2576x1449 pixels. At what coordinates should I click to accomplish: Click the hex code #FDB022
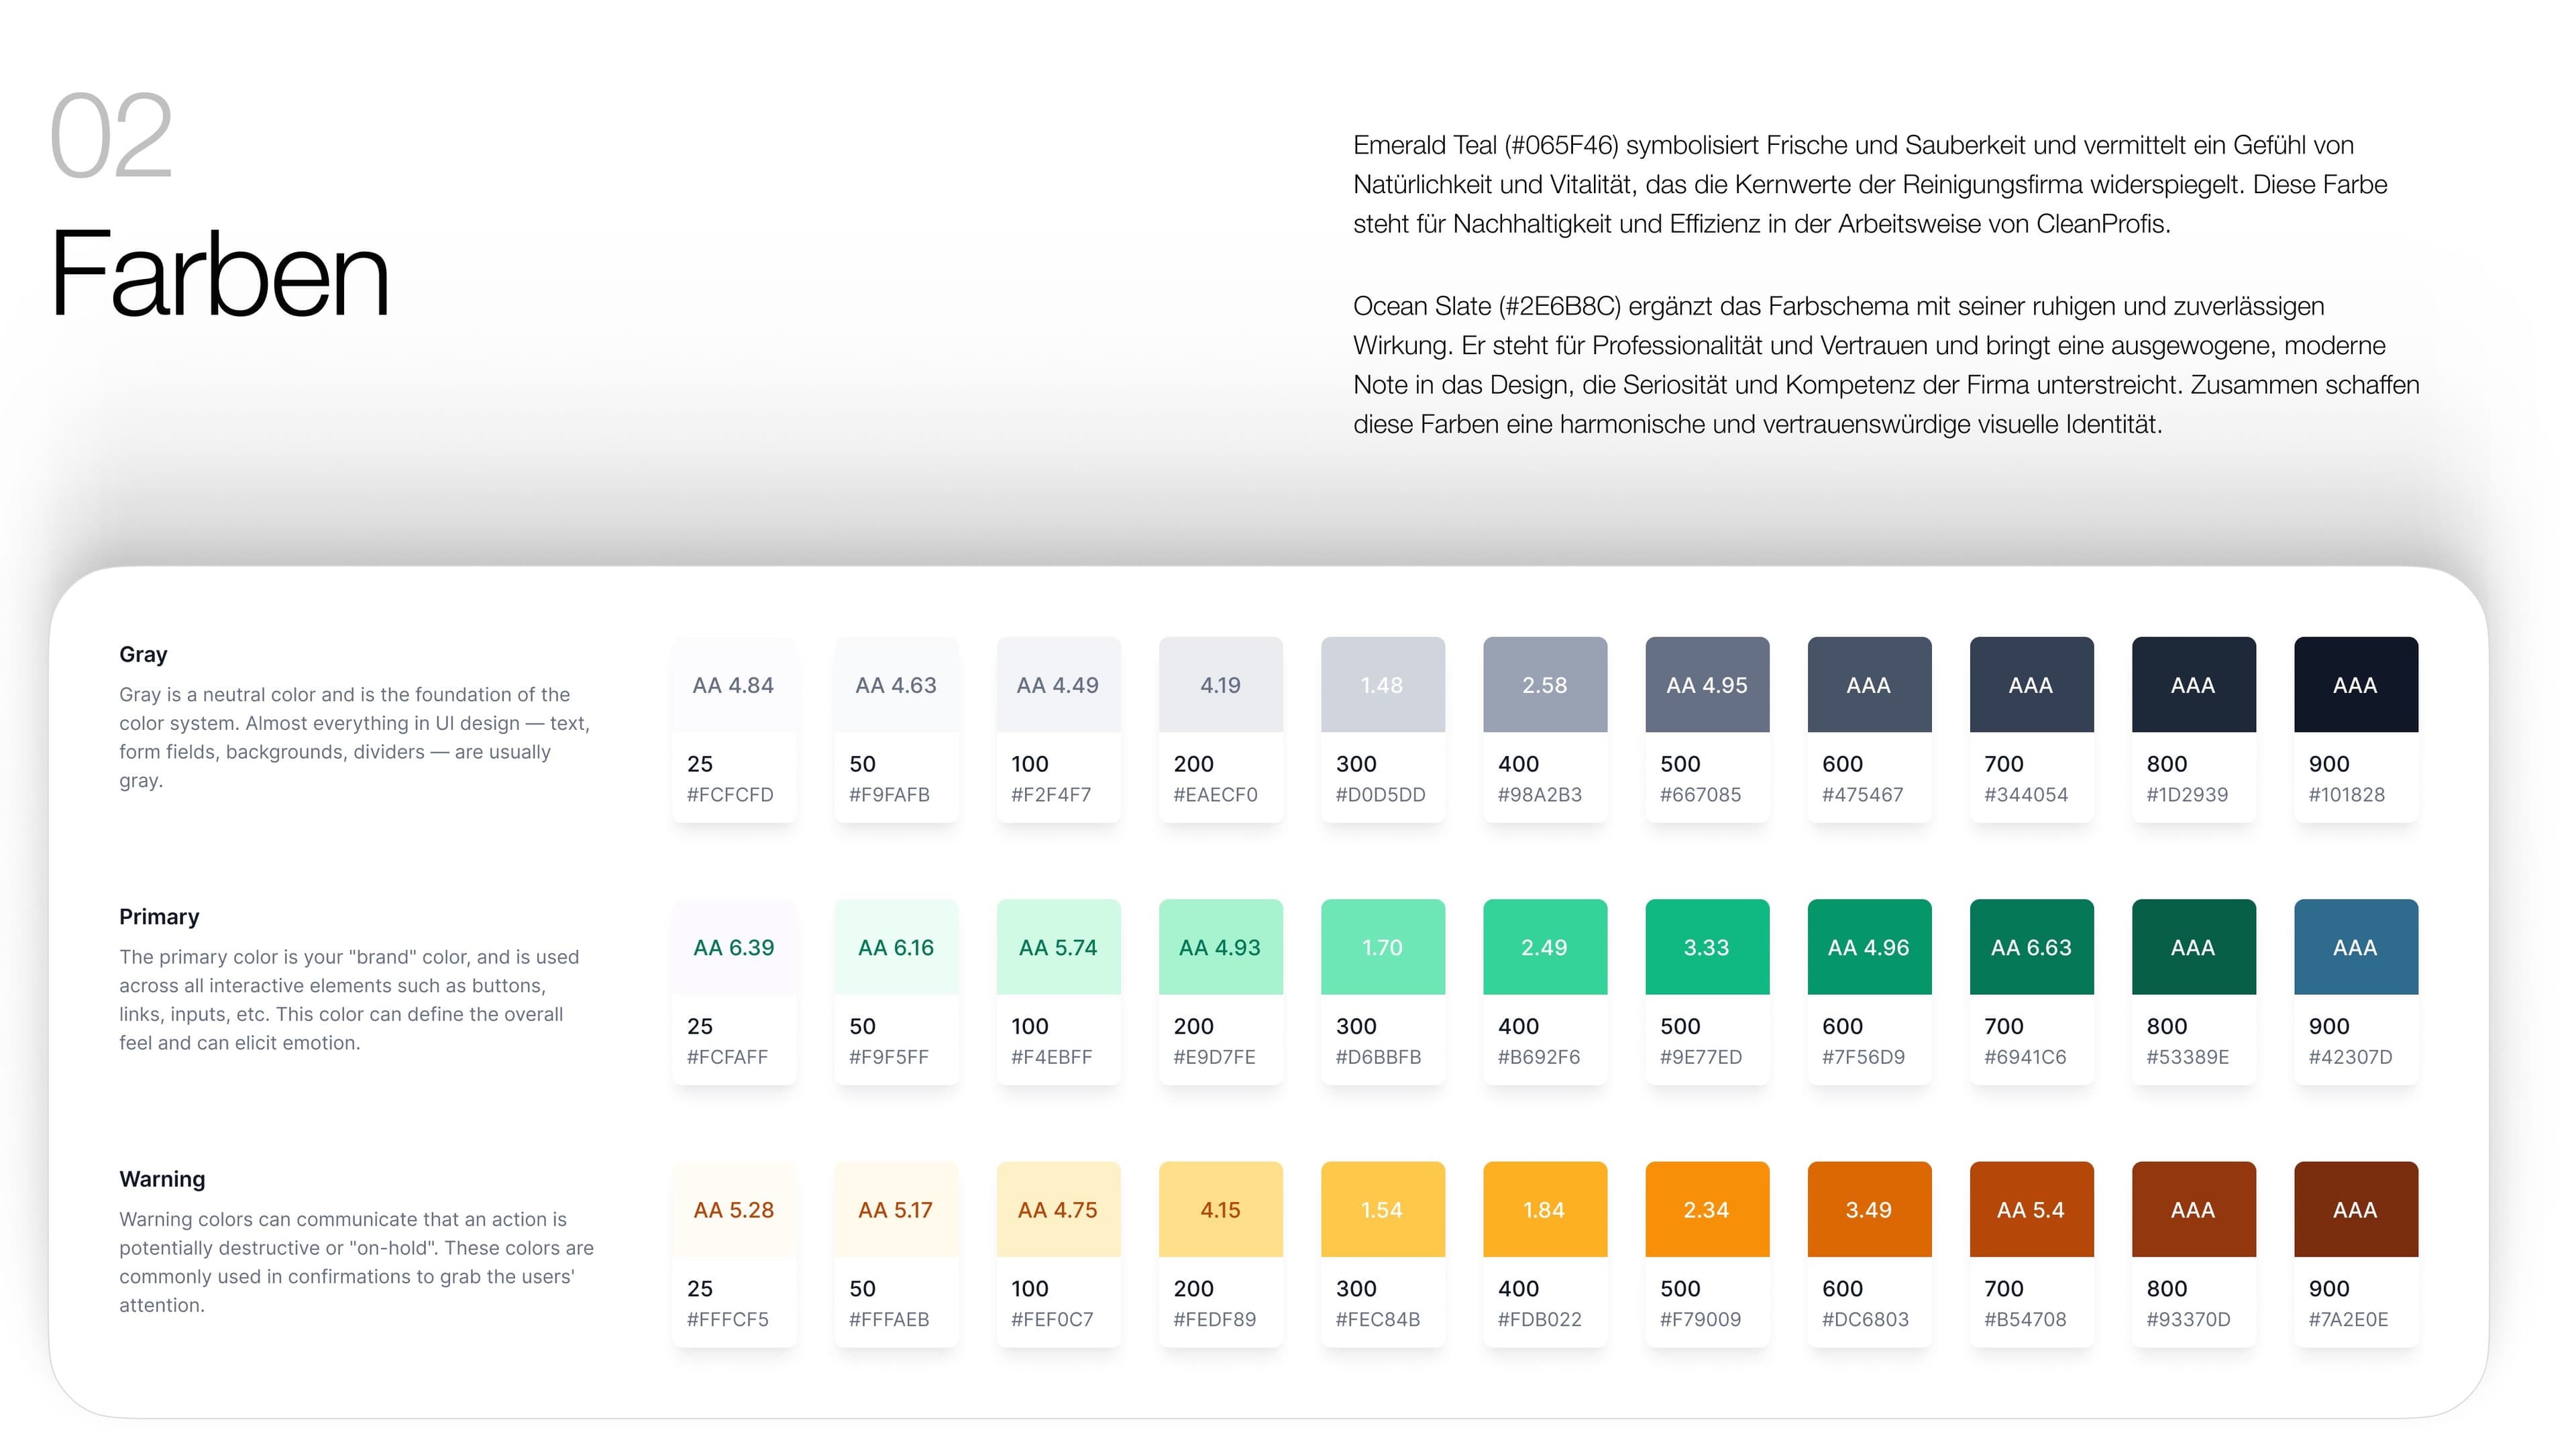point(1539,1320)
